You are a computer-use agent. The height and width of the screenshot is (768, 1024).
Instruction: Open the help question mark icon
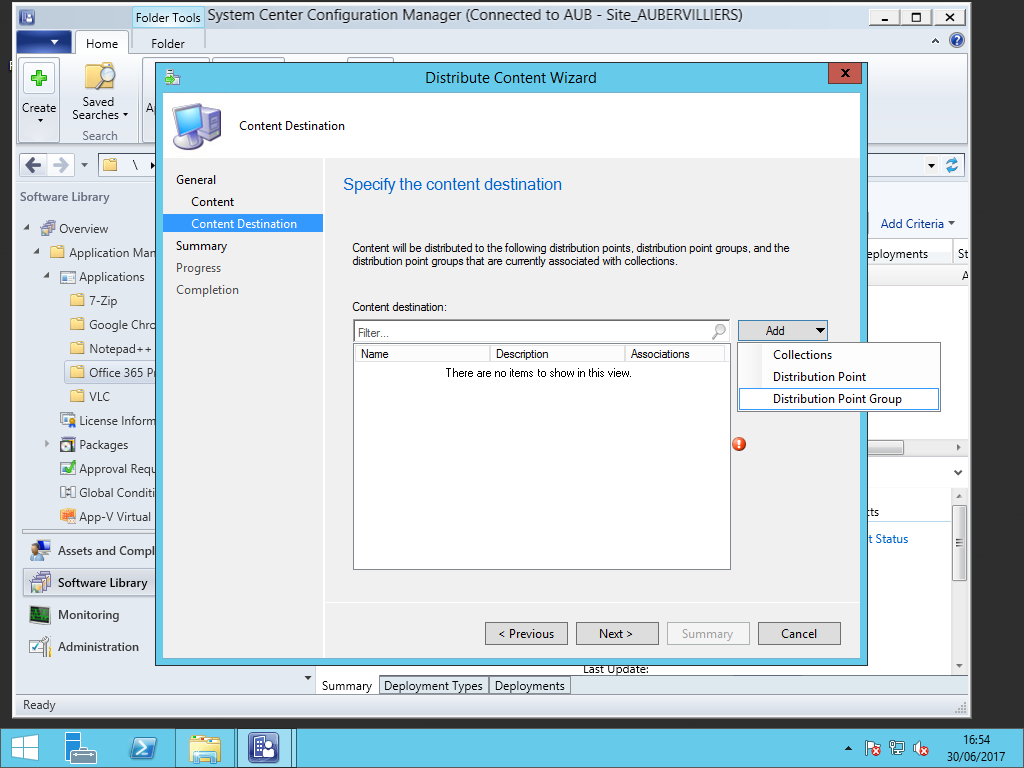click(x=957, y=40)
